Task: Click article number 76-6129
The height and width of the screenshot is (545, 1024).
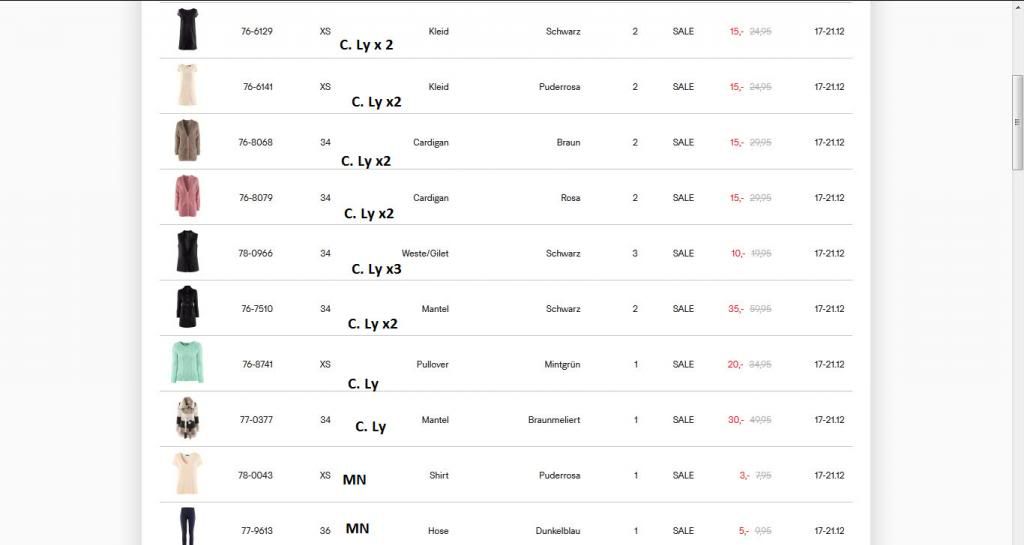Action: (256, 31)
